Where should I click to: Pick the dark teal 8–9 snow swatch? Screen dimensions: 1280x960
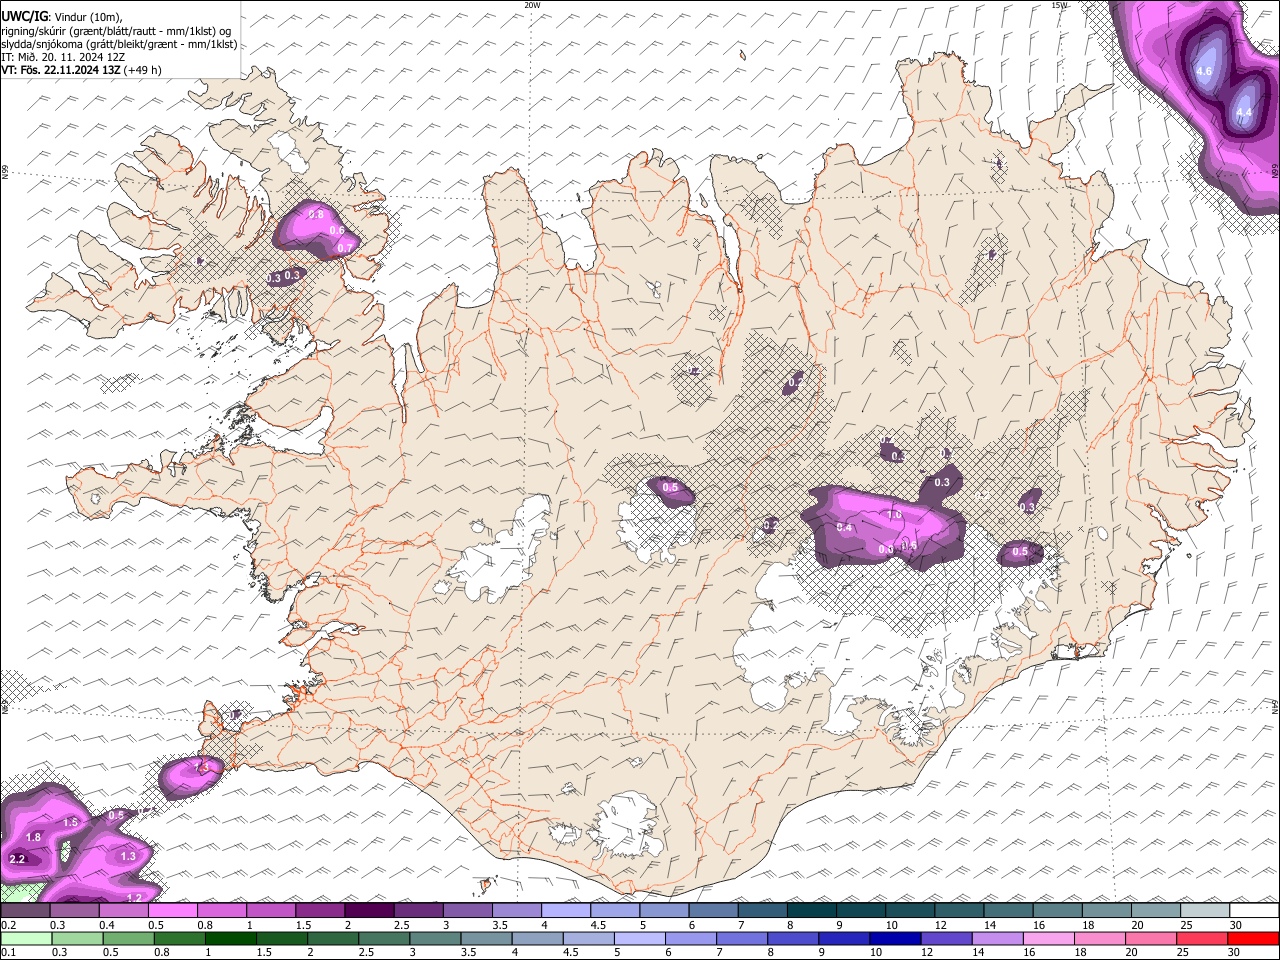(x=811, y=911)
